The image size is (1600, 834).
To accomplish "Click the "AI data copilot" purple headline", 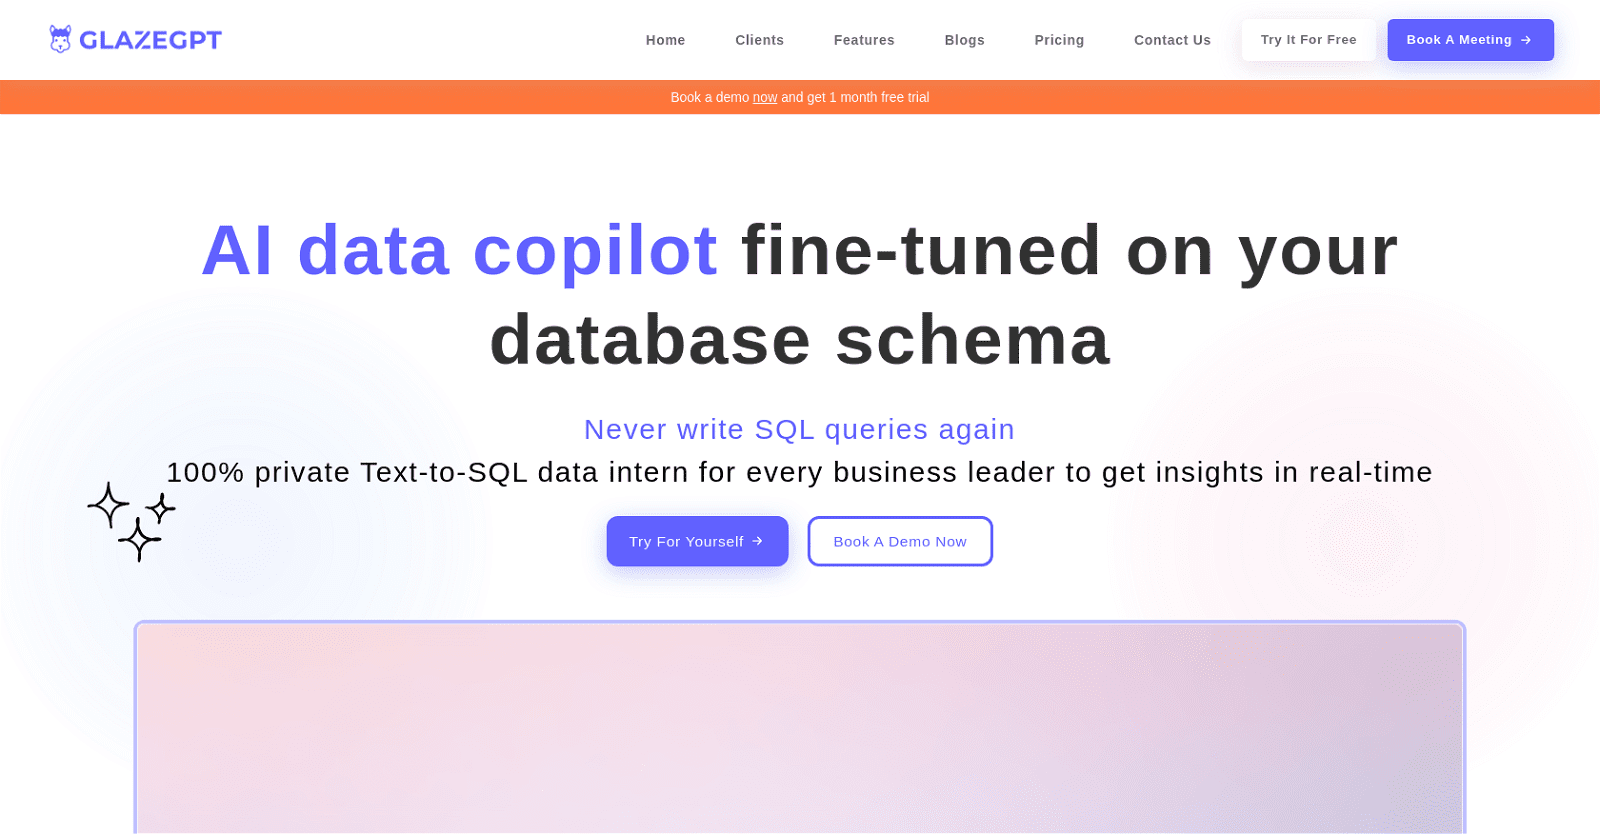I will pyautogui.click(x=459, y=250).
